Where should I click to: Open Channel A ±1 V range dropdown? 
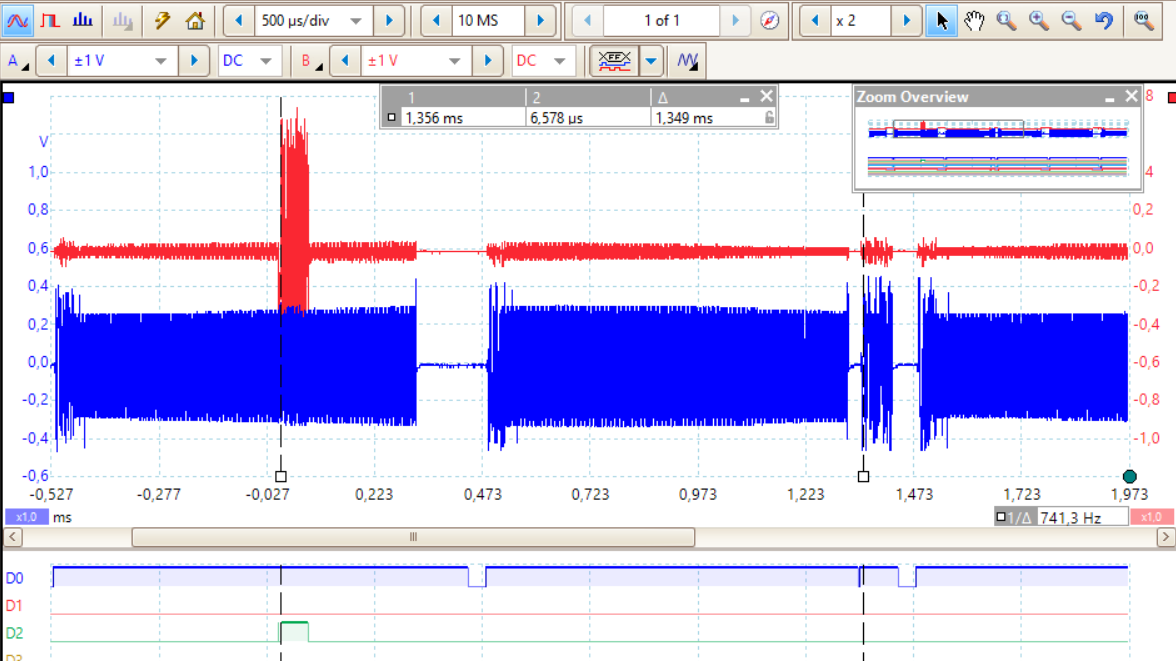(160, 61)
